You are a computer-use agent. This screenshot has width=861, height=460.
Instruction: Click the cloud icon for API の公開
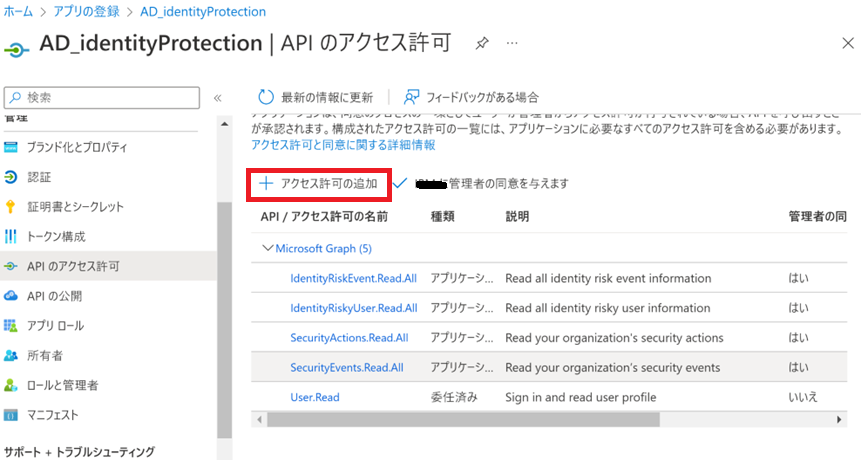tap(10, 296)
